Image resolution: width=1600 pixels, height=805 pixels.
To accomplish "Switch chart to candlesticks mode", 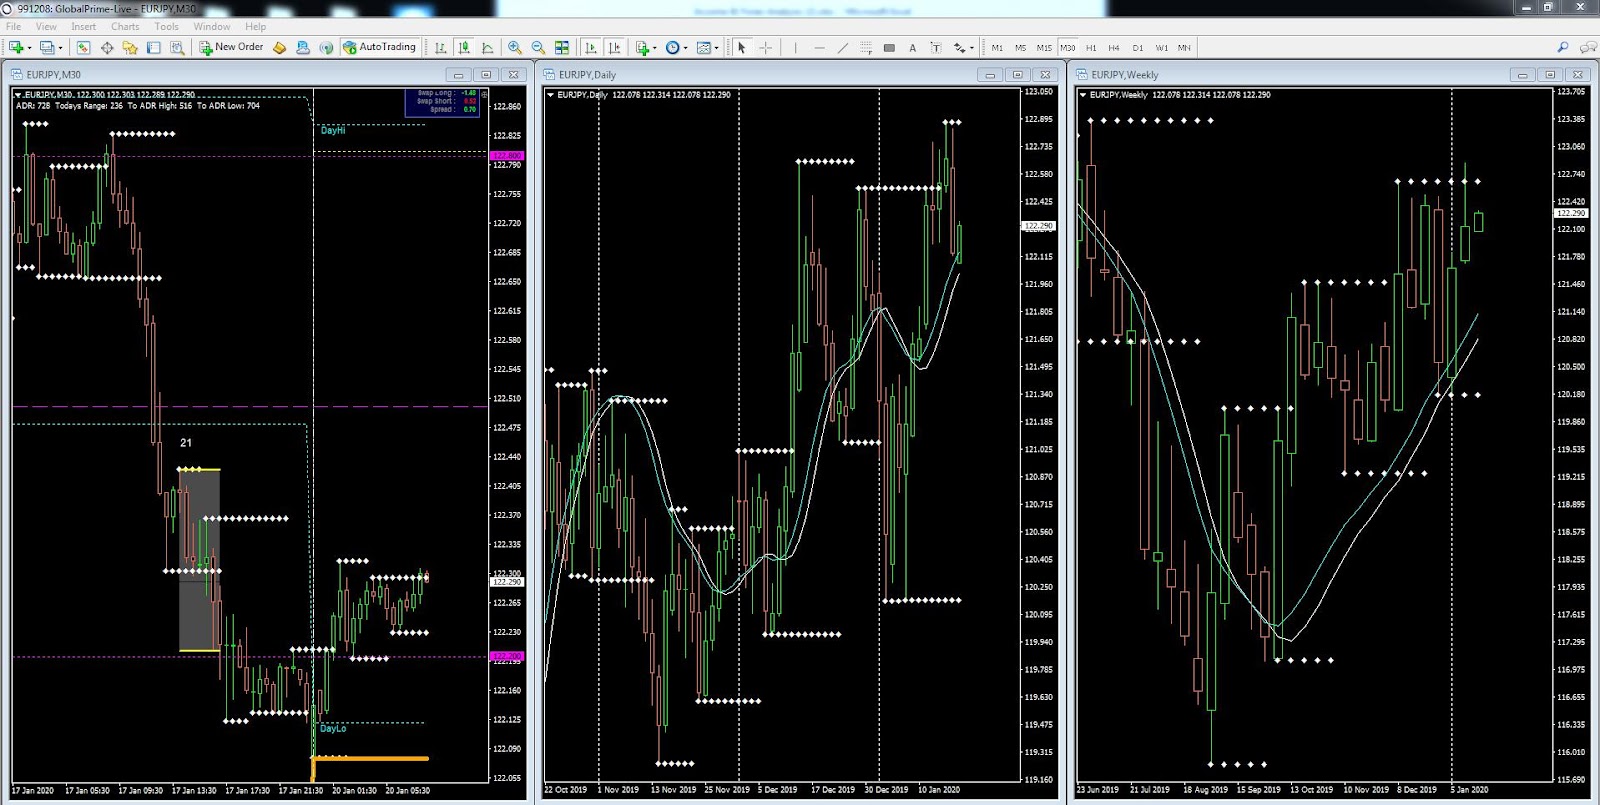I will click(464, 47).
